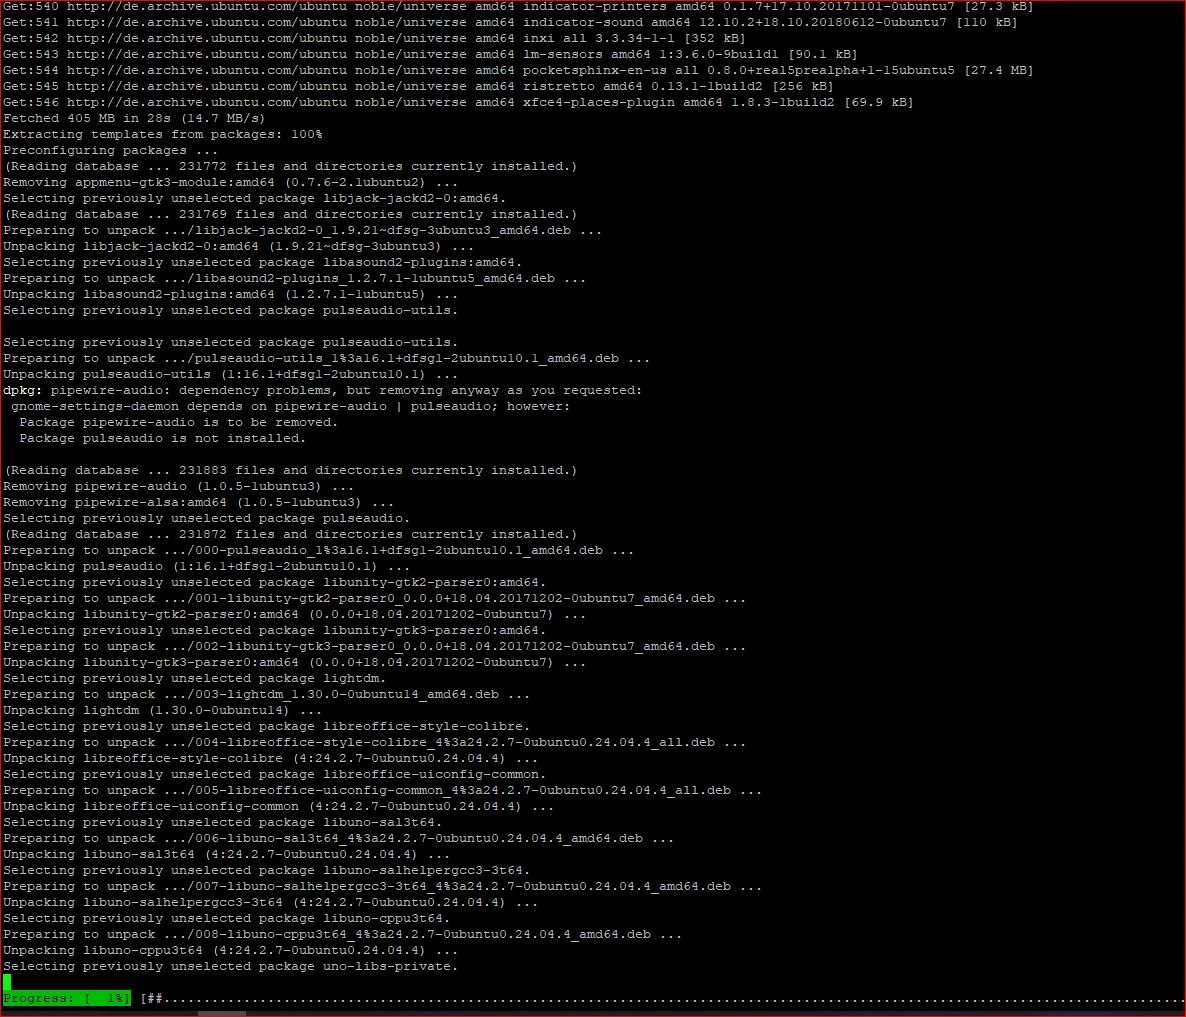Click 'Selecting previously unselected package libuno-sal3t64.'
Viewport: 1186px width, 1017px height.
222,822
